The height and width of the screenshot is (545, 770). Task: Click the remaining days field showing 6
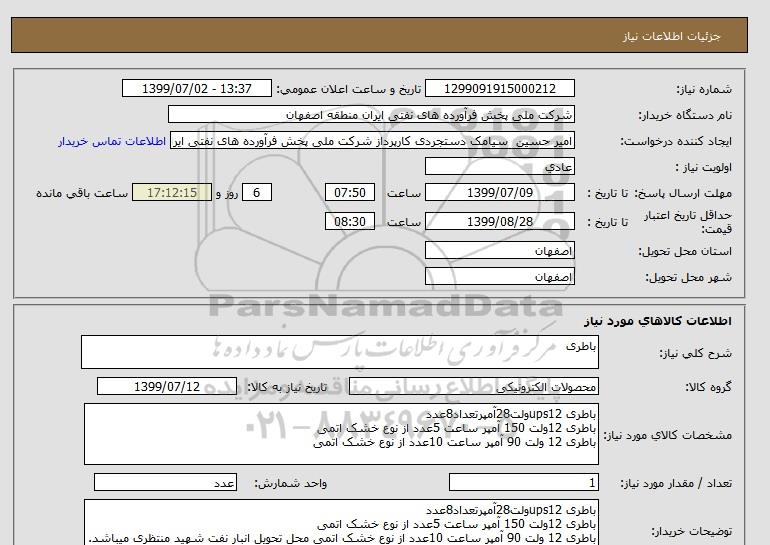pyautogui.click(x=256, y=192)
